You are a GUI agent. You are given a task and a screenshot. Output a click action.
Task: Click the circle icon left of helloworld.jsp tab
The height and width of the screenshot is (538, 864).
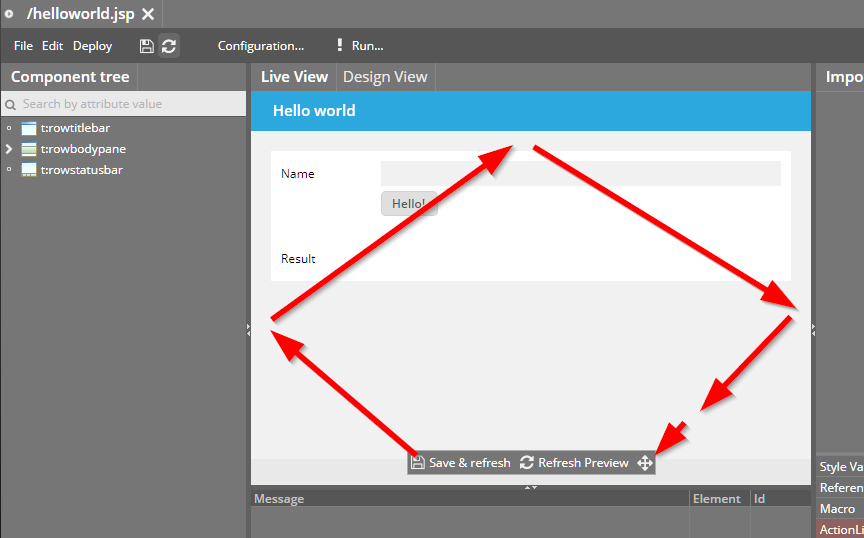pyautogui.click(x=9, y=14)
